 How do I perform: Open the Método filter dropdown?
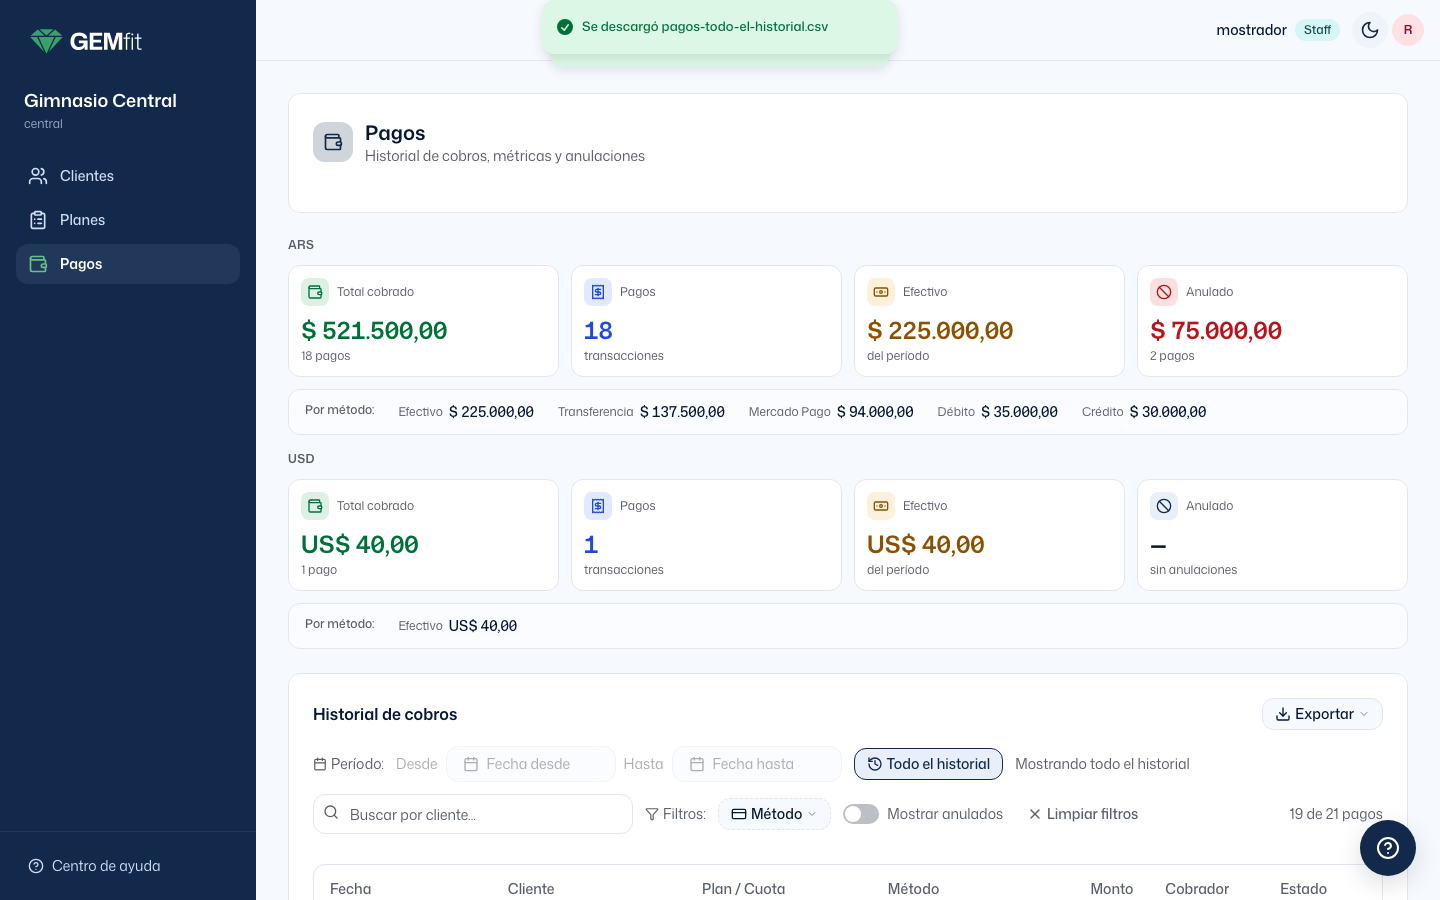tap(774, 814)
